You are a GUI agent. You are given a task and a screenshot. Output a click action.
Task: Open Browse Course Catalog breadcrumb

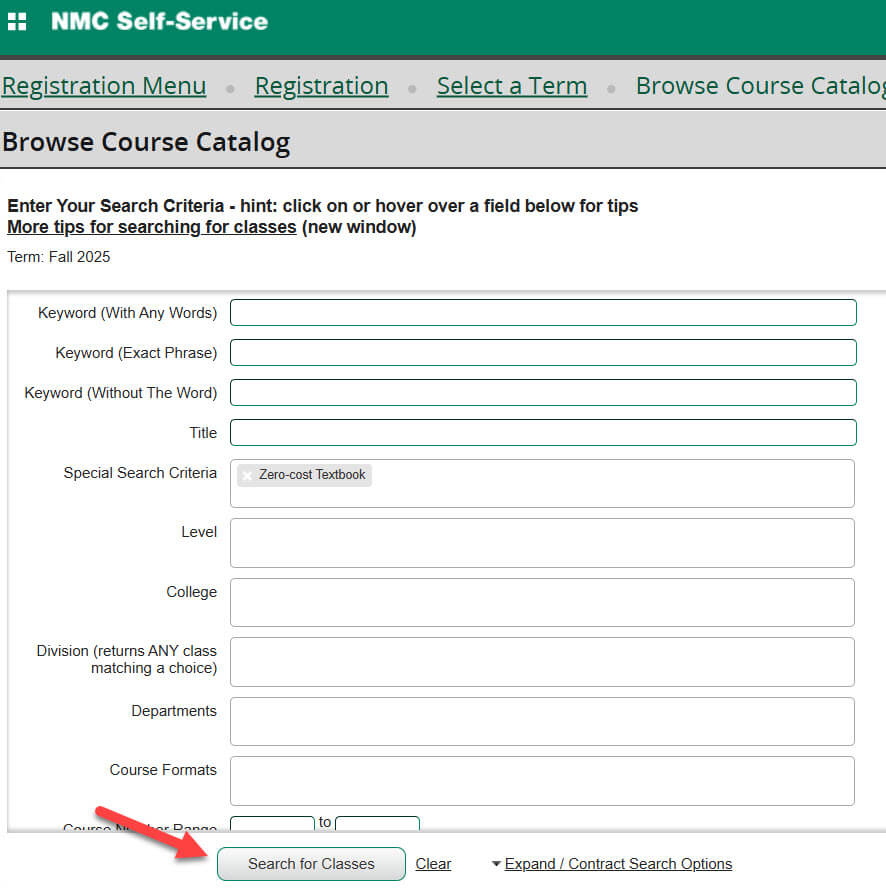760,86
